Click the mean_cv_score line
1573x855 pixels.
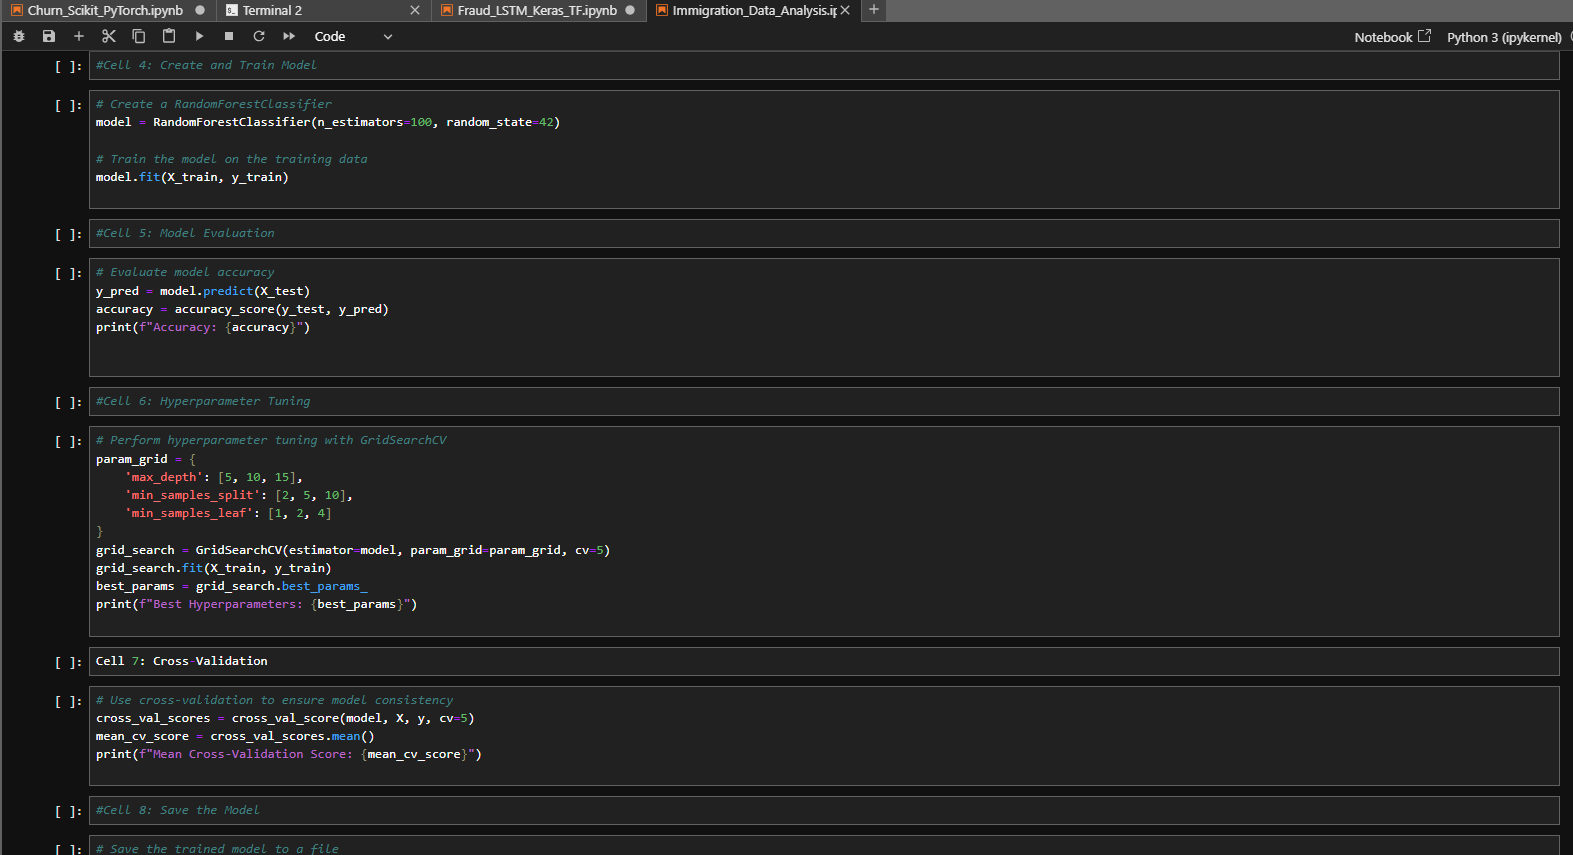235,736
